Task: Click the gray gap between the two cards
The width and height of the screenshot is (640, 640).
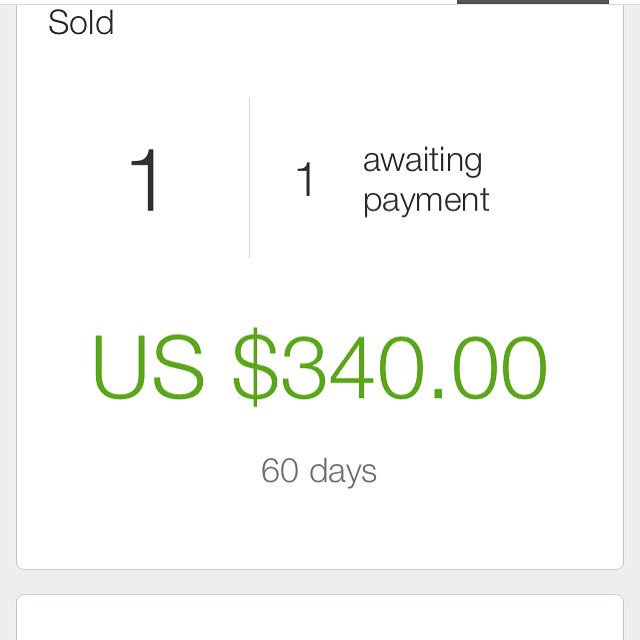Action: [x=320, y=582]
